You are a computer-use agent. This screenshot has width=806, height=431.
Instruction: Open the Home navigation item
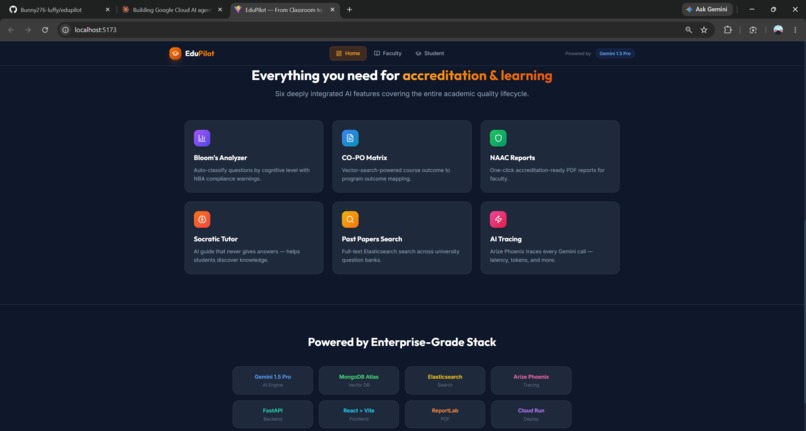pyautogui.click(x=348, y=53)
